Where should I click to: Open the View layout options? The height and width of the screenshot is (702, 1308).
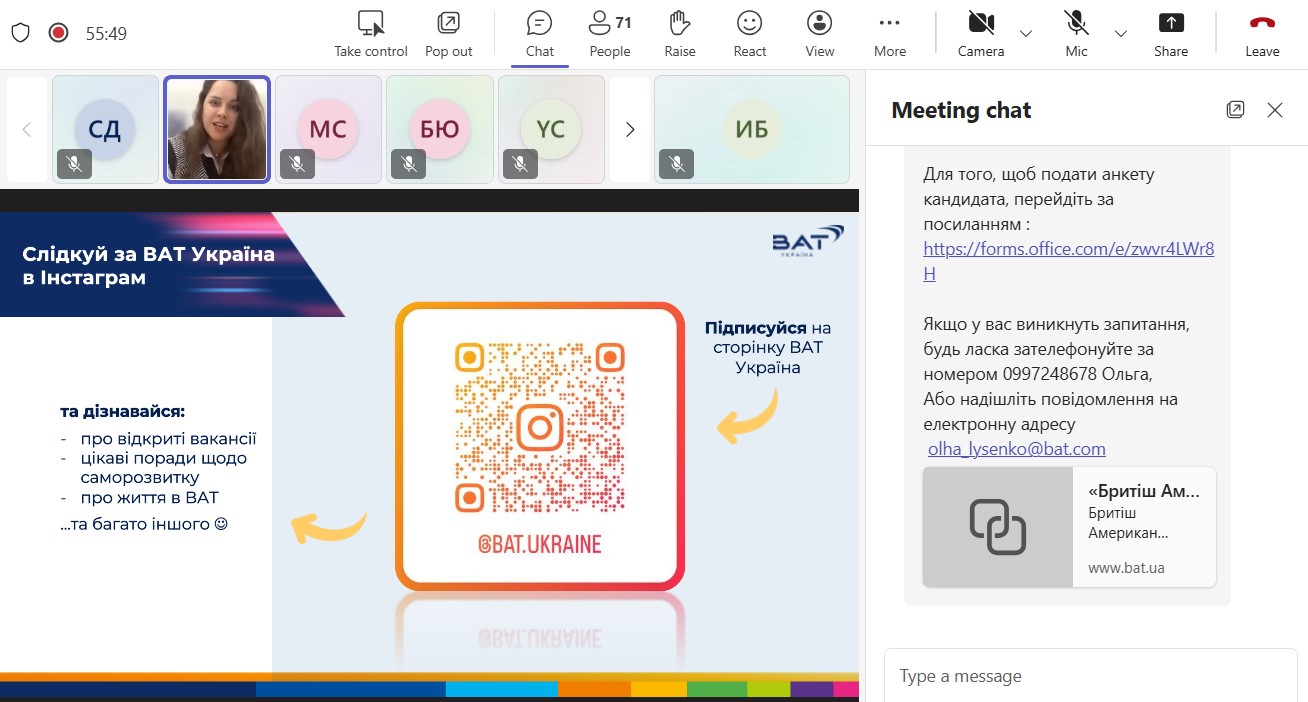[x=819, y=33]
